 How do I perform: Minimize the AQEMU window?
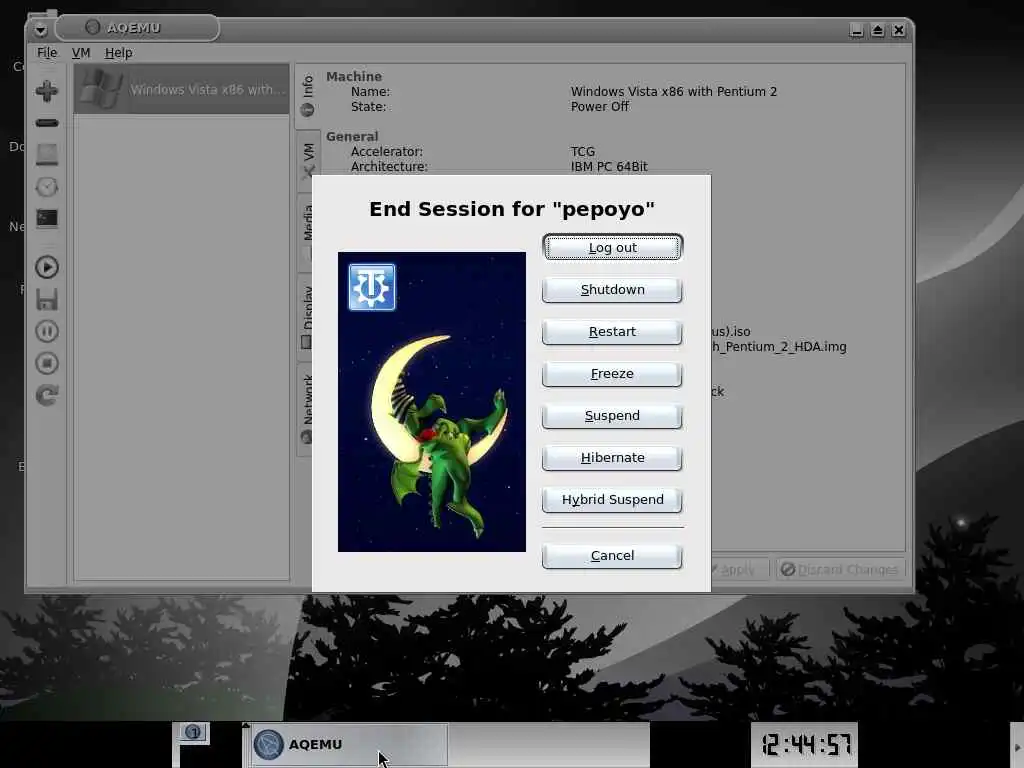857,30
